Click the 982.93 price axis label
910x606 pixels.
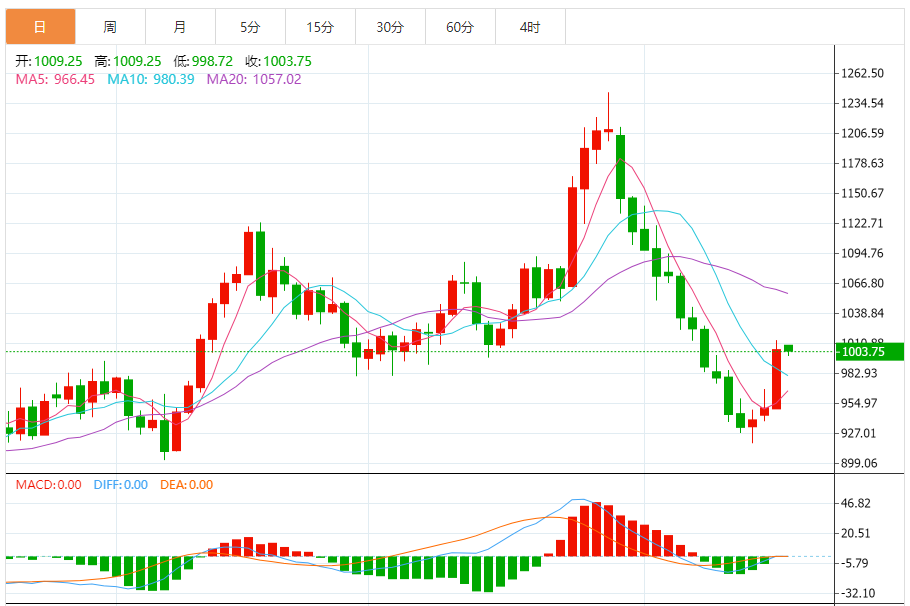860,373
